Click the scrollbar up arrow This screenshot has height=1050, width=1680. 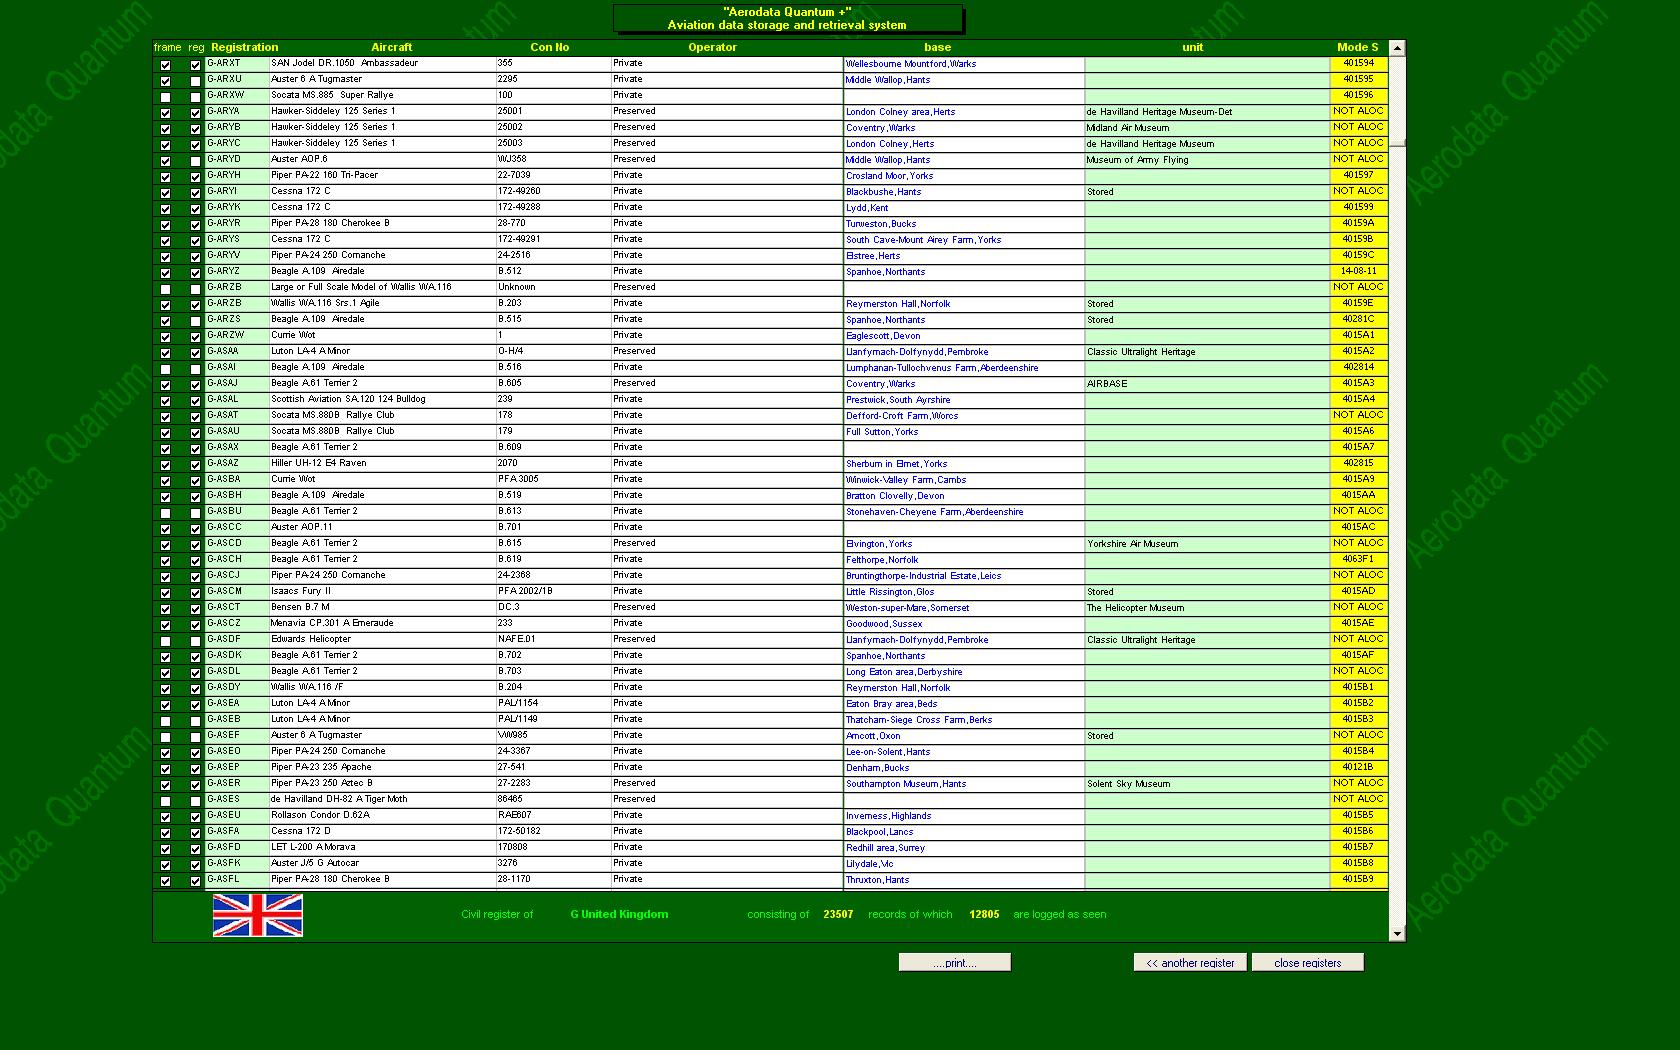coord(1397,48)
